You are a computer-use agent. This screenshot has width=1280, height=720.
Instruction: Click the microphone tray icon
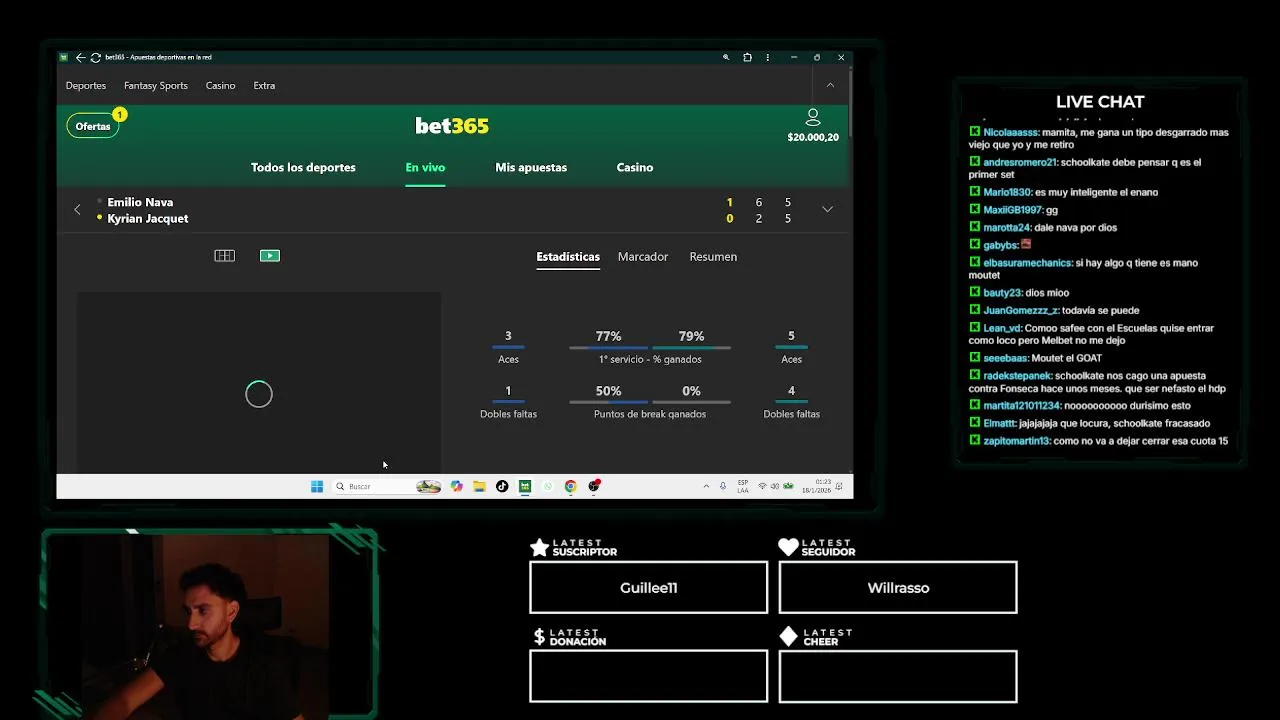click(723, 486)
